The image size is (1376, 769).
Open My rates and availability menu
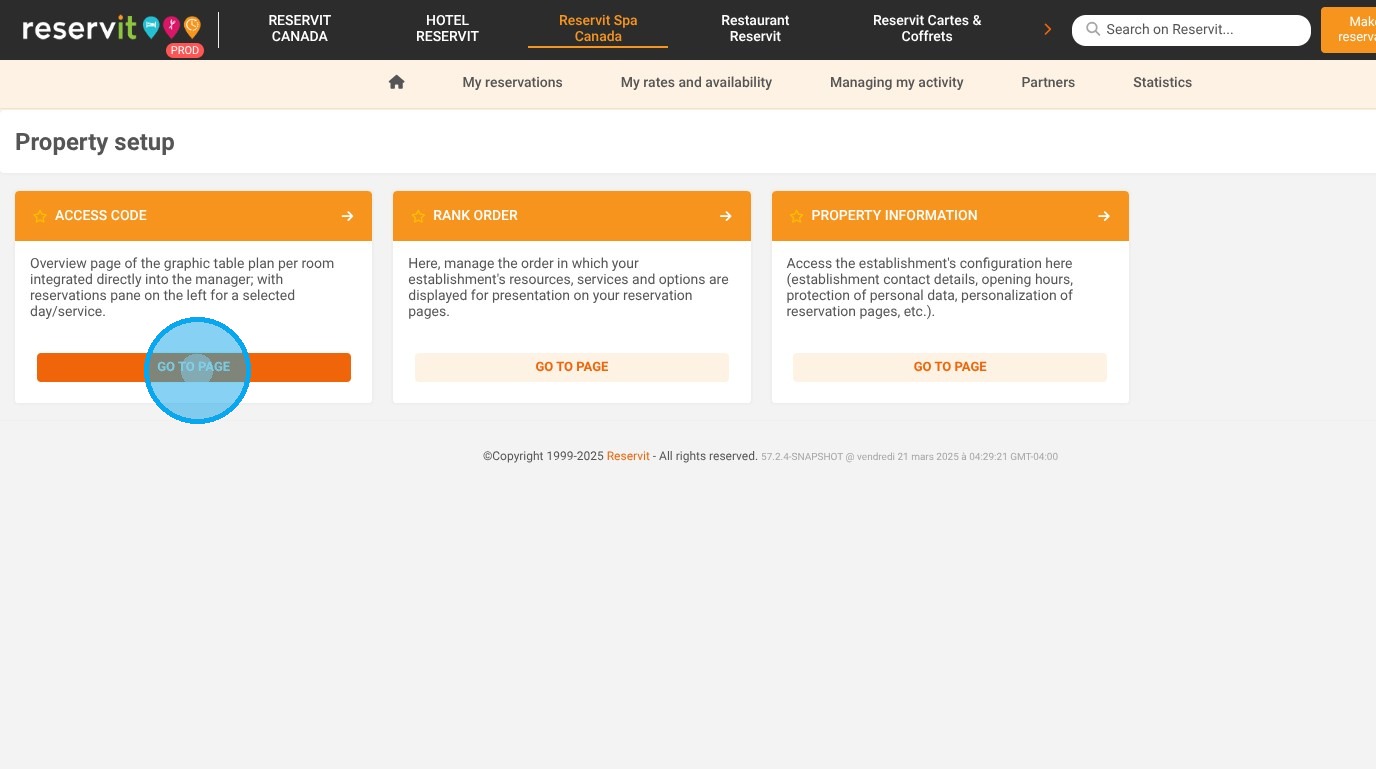point(696,82)
